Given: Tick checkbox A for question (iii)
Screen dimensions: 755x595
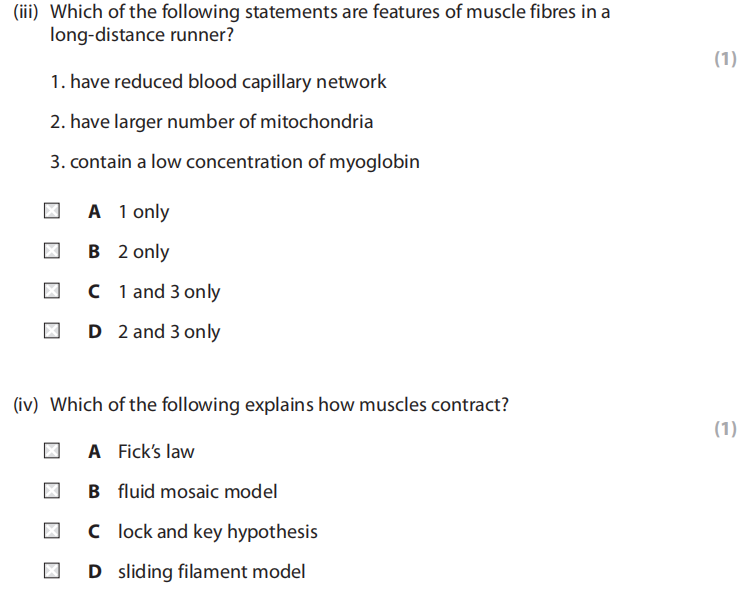Looking at the screenshot, I should coord(51,212).
